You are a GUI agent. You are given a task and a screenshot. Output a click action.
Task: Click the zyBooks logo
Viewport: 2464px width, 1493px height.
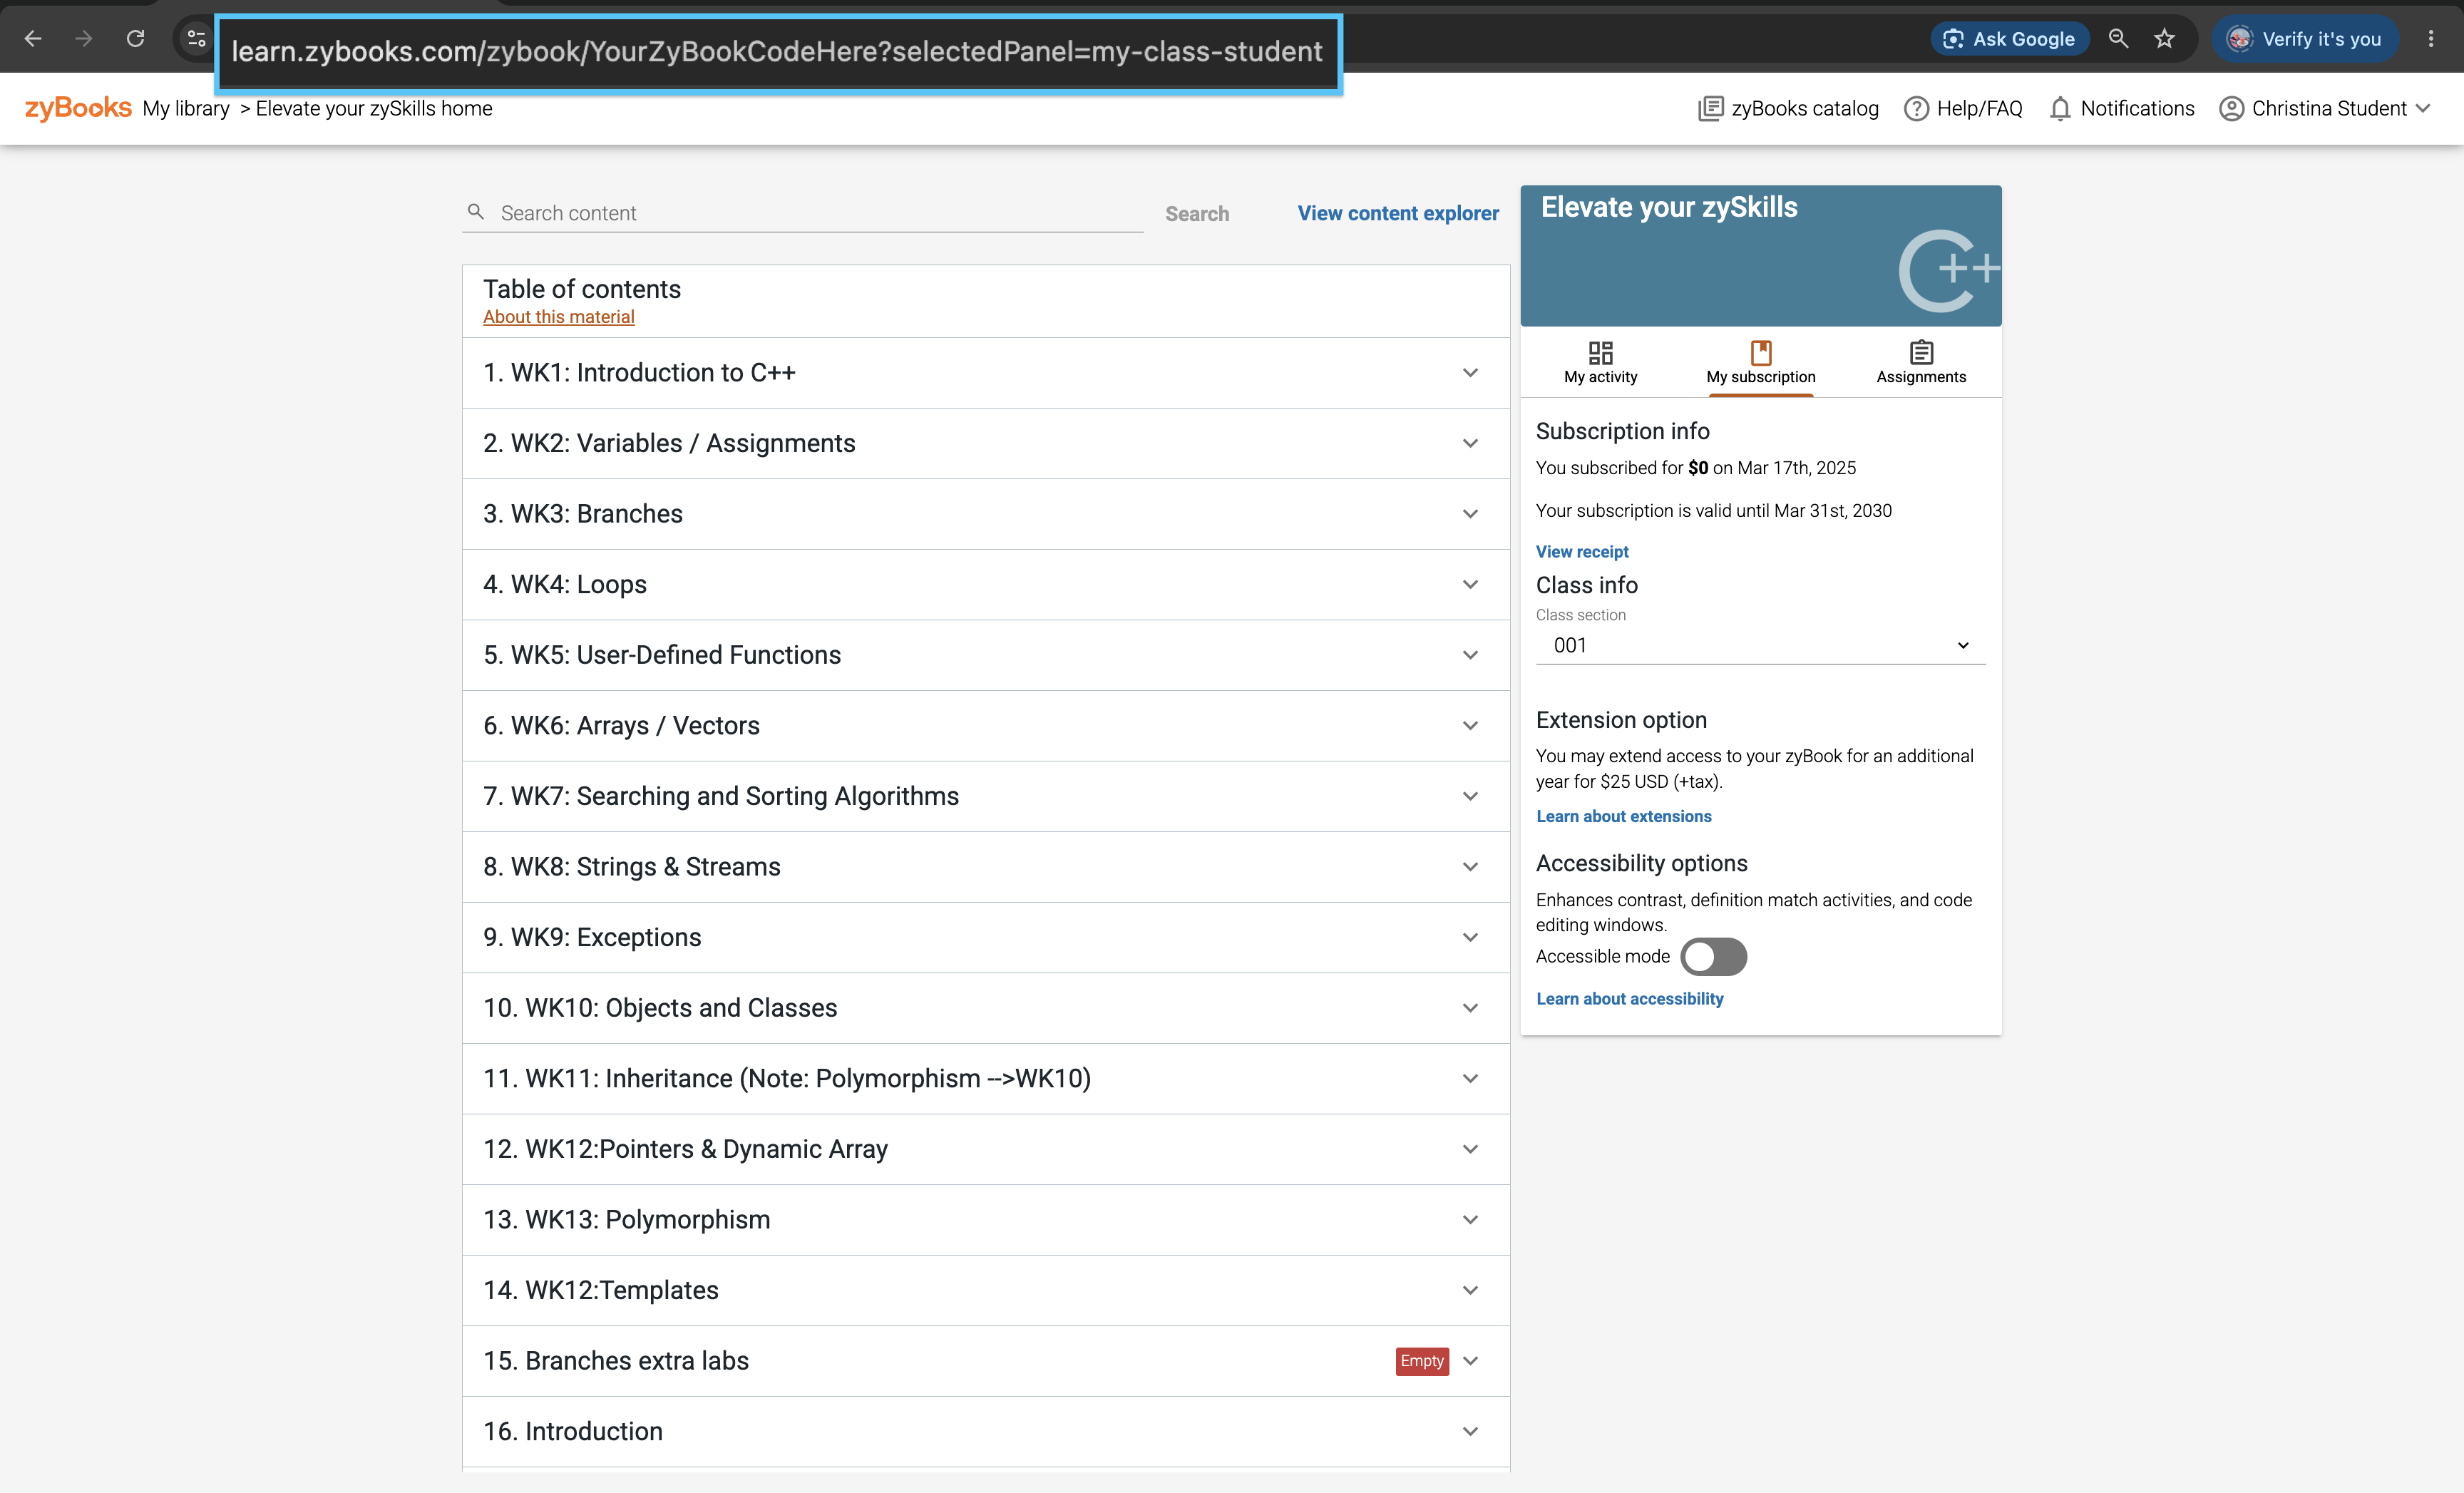[78, 108]
